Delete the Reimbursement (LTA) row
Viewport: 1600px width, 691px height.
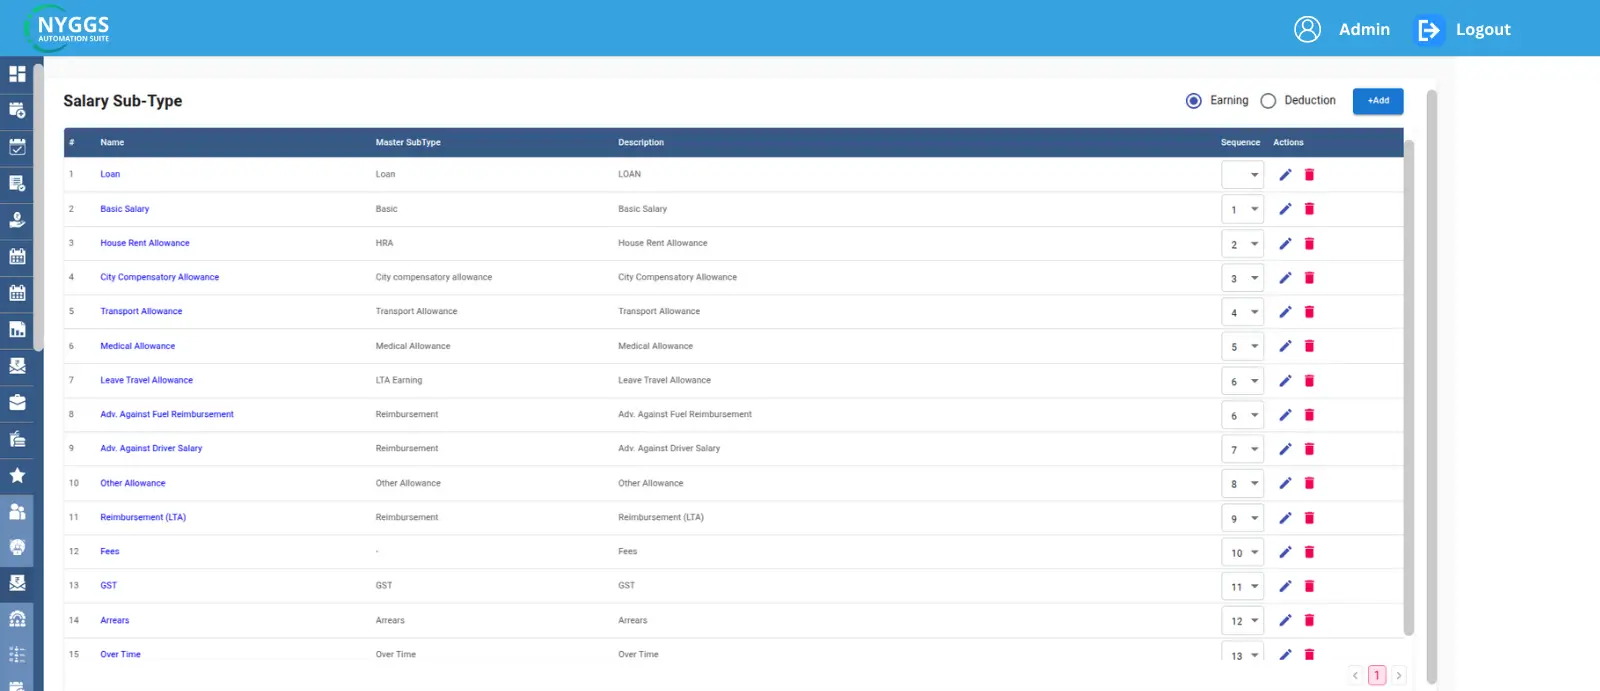[x=1309, y=518]
